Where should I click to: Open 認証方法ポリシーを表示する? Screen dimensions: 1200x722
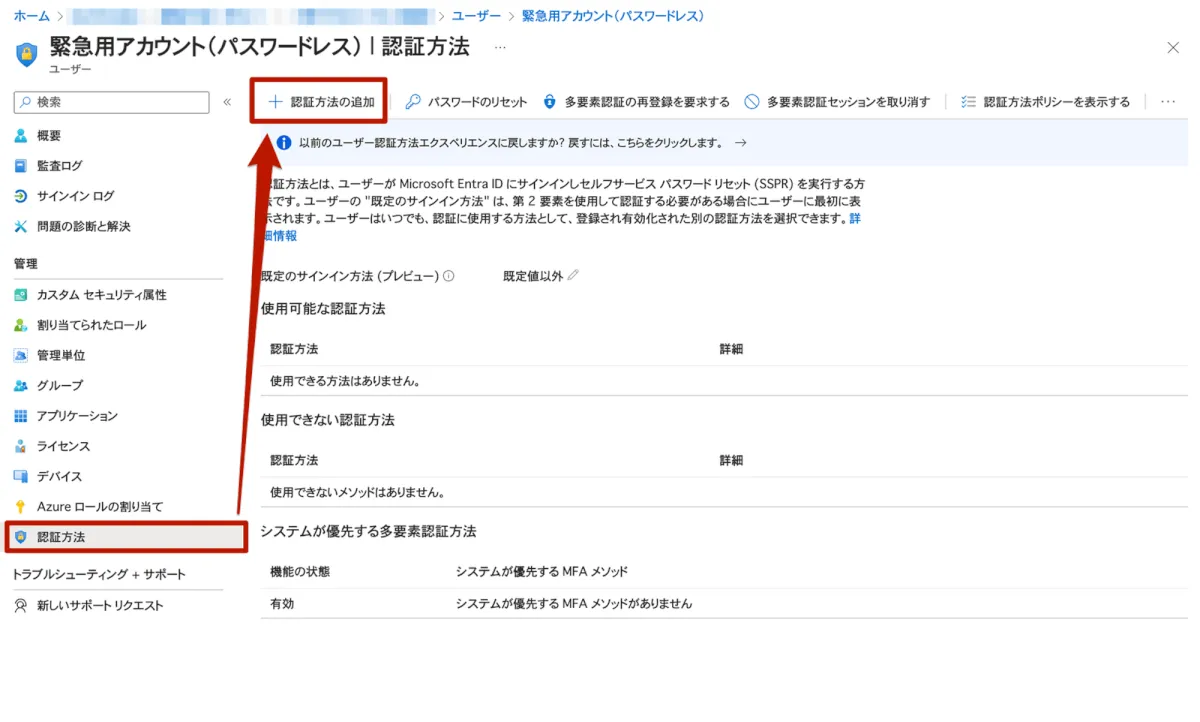[x=1045, y=102]
